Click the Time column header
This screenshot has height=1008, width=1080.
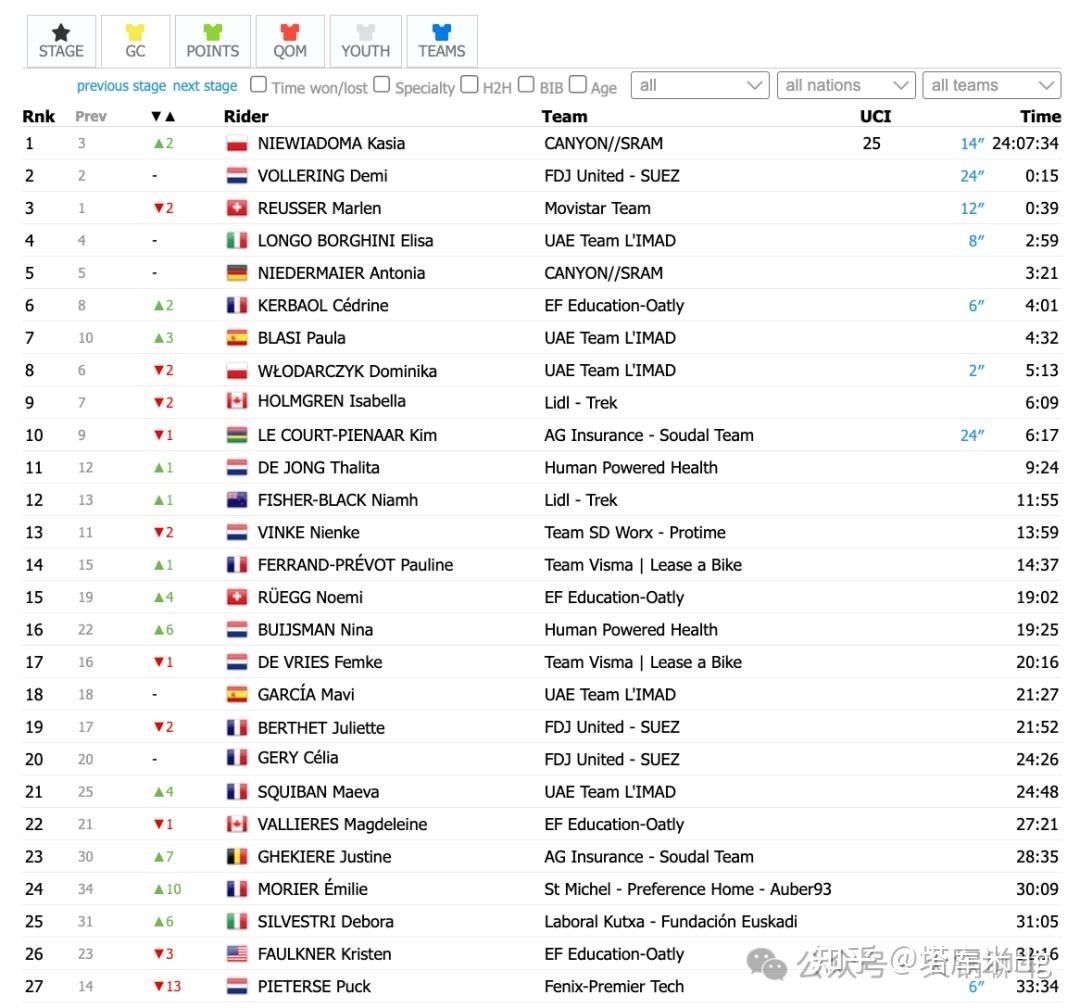click(x=1040, y=116)
